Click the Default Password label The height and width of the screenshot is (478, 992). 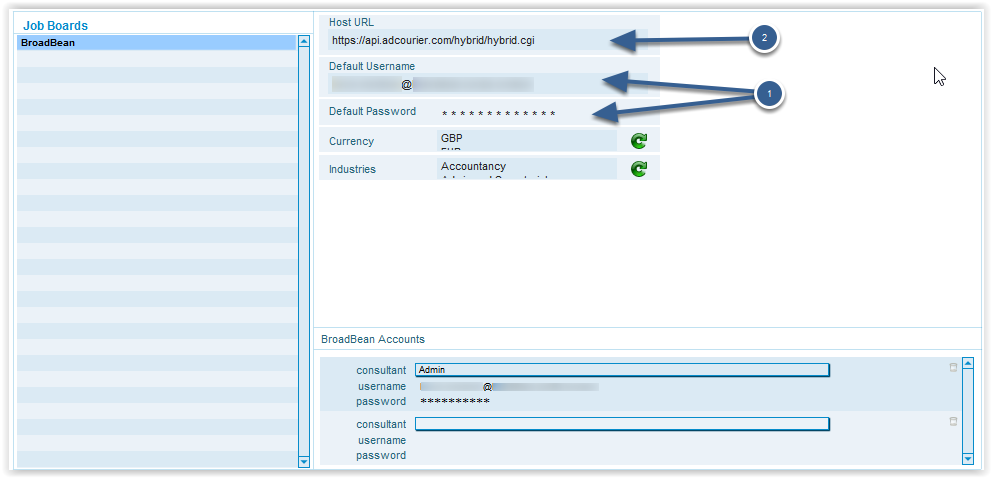click(x=373, y=111)
